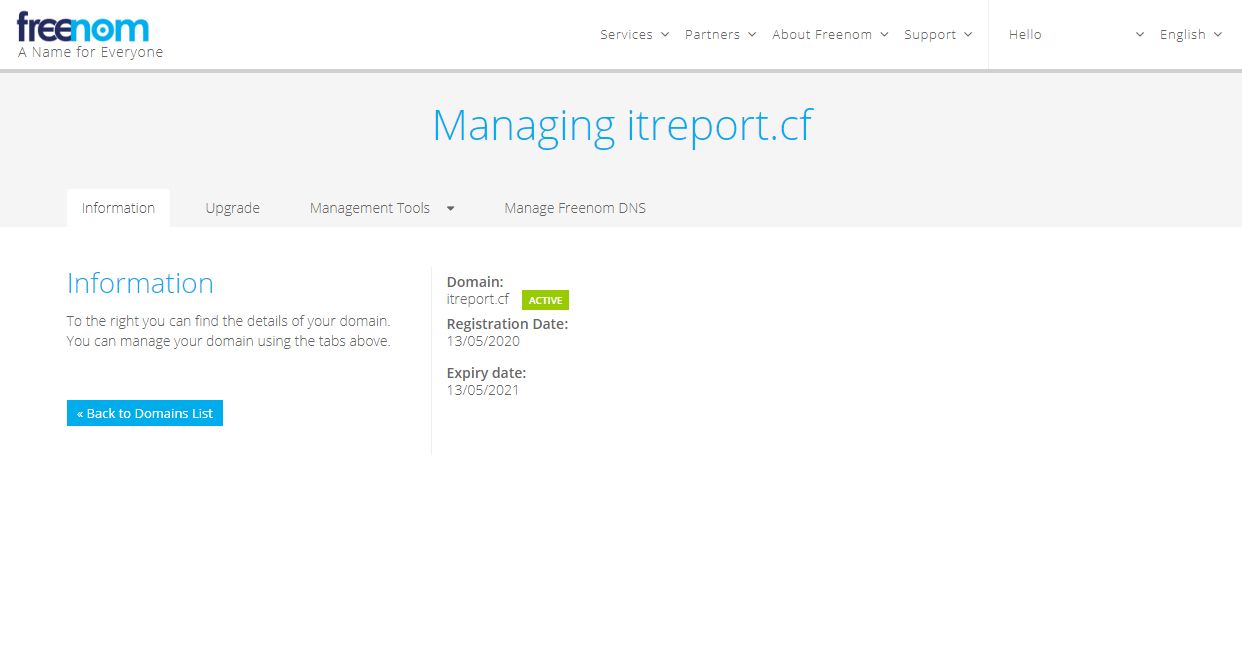The image size is (1242, 653).
Task: Click the A Name for Everyone tagline
Action: [90, 52]
